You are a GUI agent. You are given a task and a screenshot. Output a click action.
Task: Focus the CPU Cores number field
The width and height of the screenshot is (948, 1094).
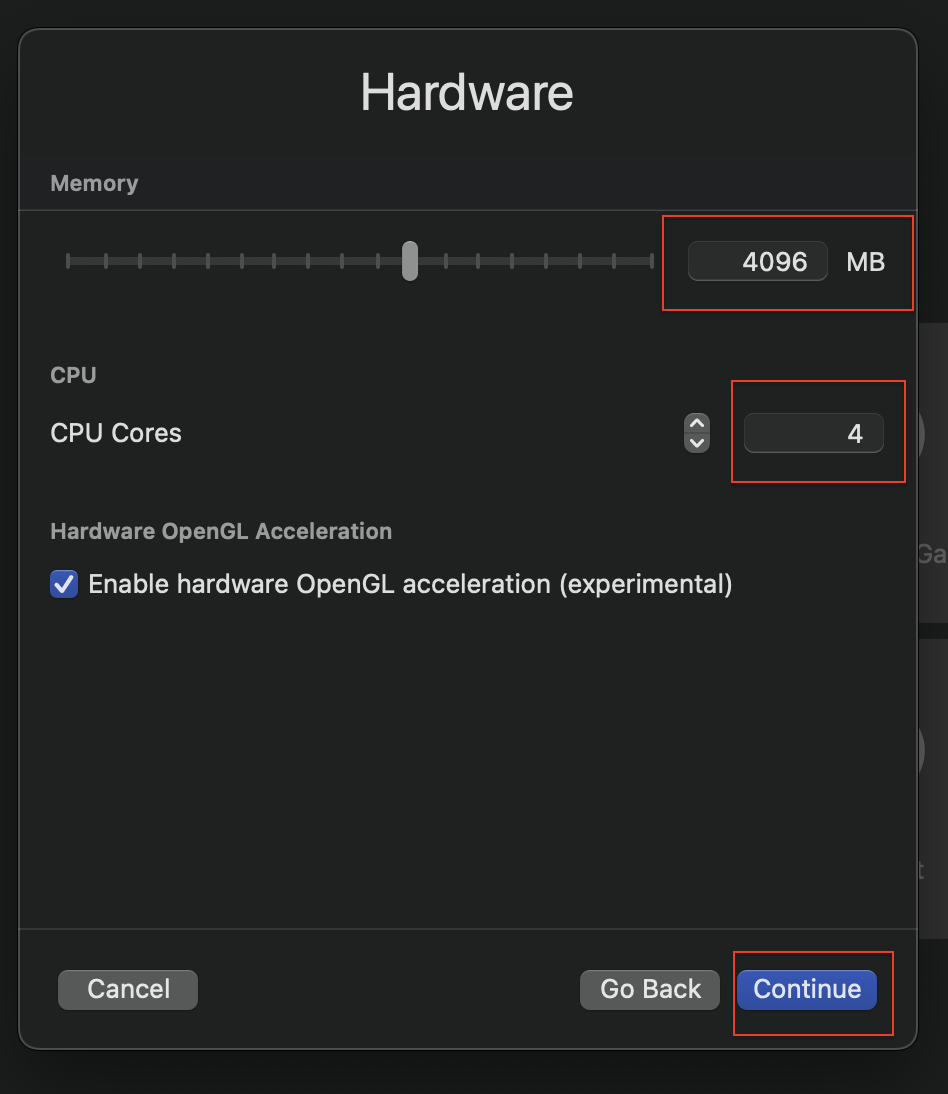pyautogui.click(x=813, y=434)
